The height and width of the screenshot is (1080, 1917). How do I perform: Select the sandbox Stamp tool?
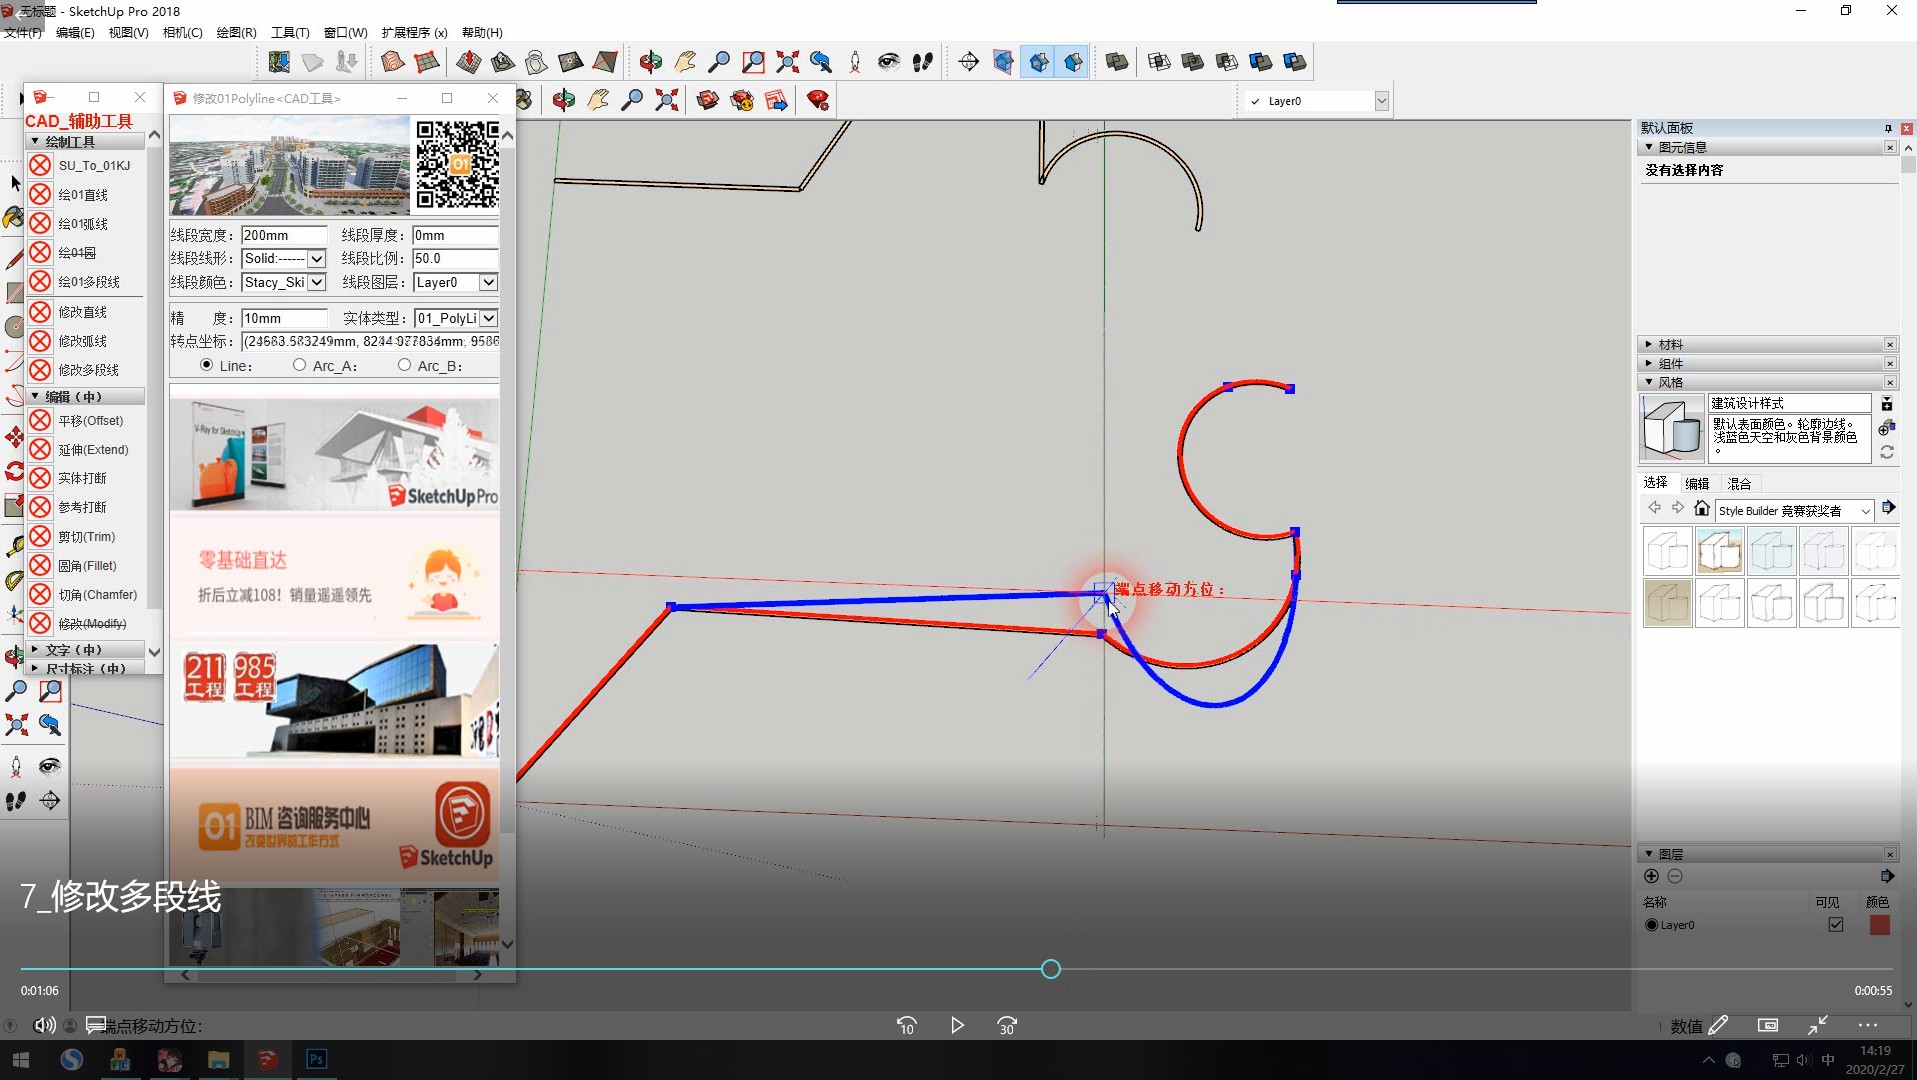point(502,62)
